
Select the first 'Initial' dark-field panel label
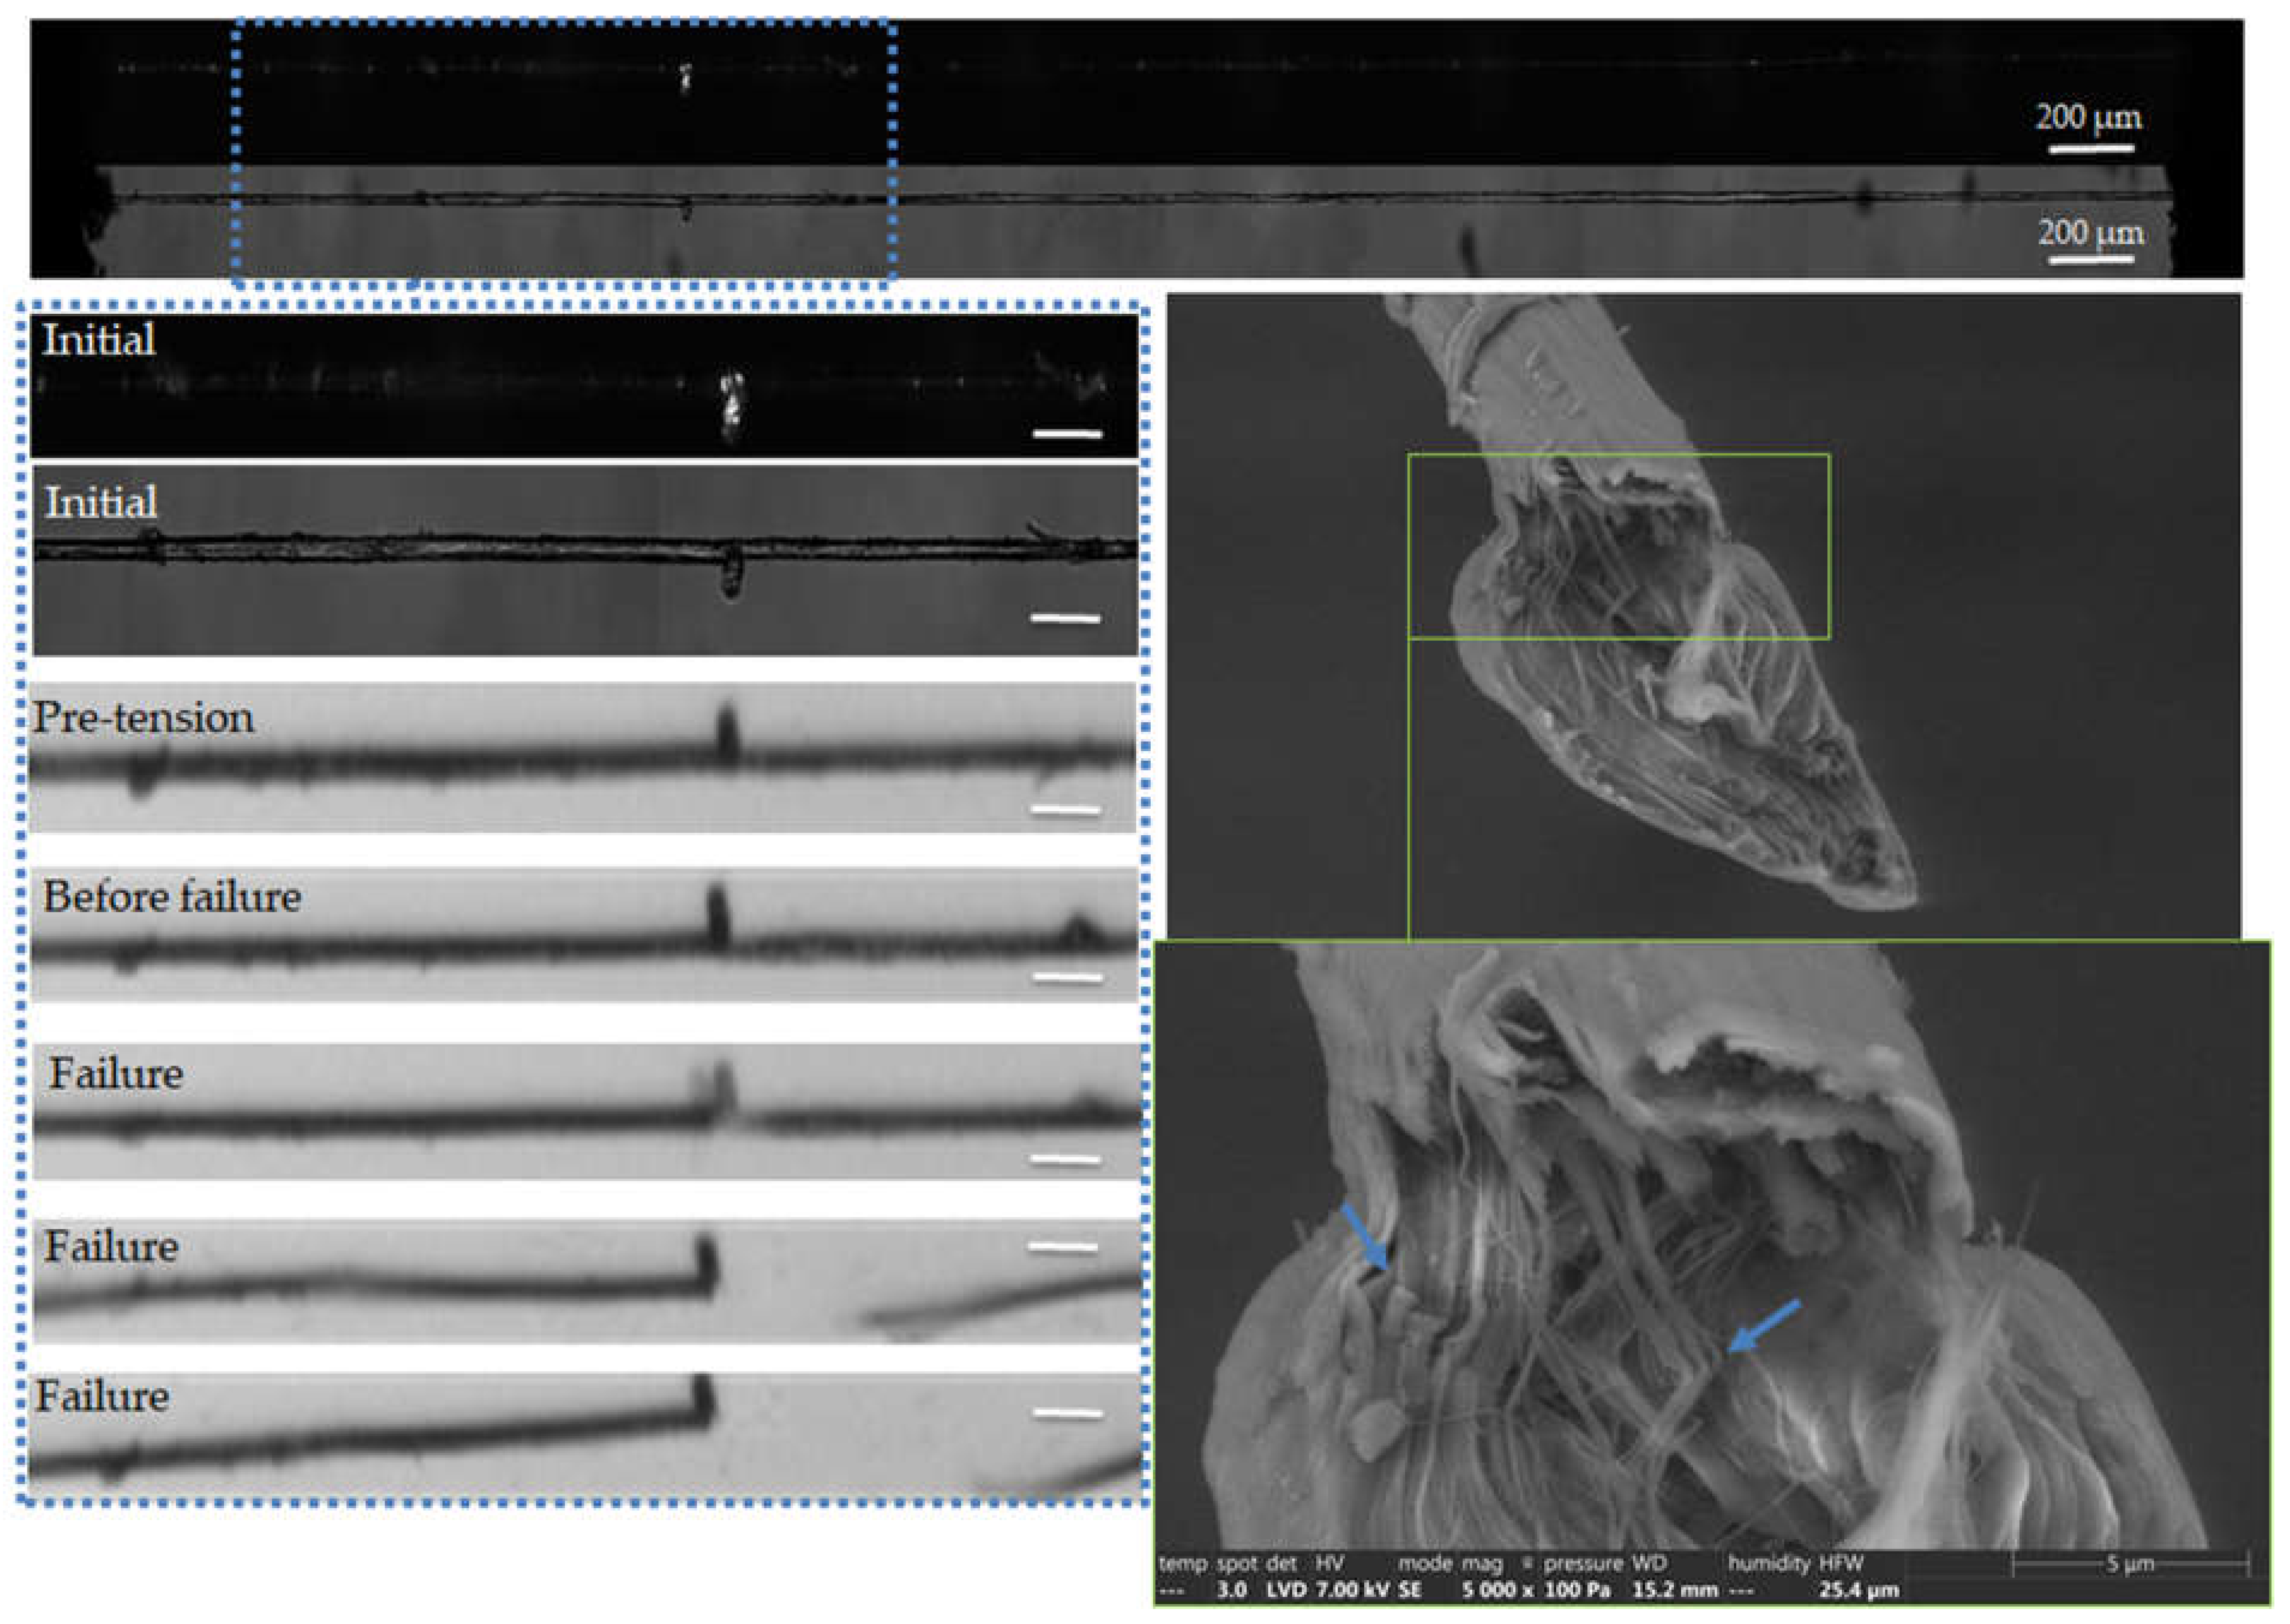point(98,340)
